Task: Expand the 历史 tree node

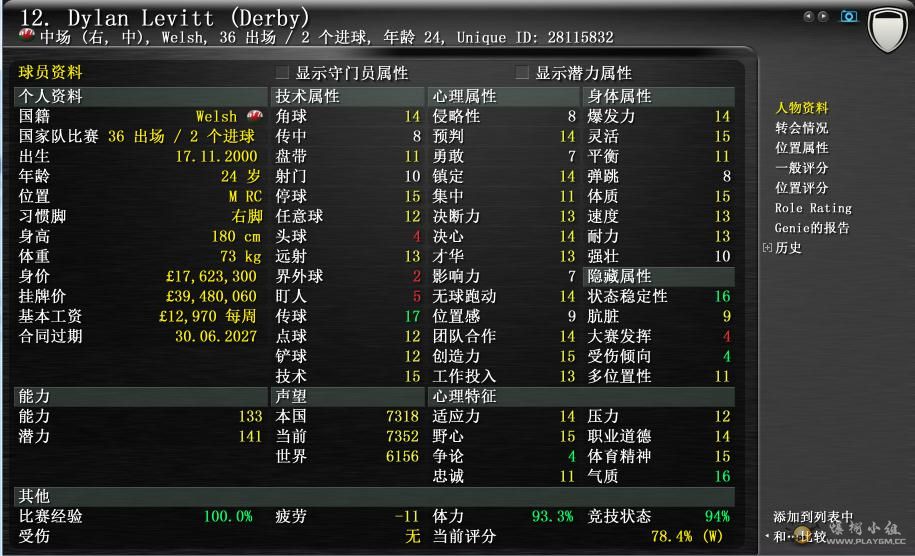Action: click(x=767, y=248)
